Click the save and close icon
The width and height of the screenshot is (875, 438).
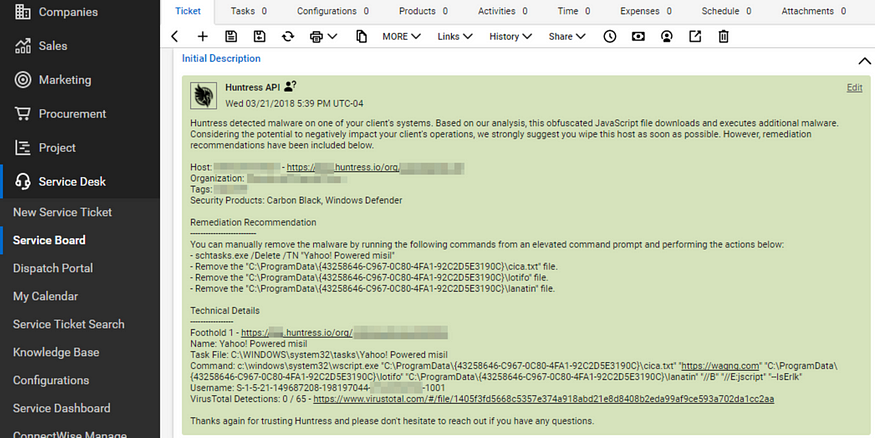[x=259, y=36]
